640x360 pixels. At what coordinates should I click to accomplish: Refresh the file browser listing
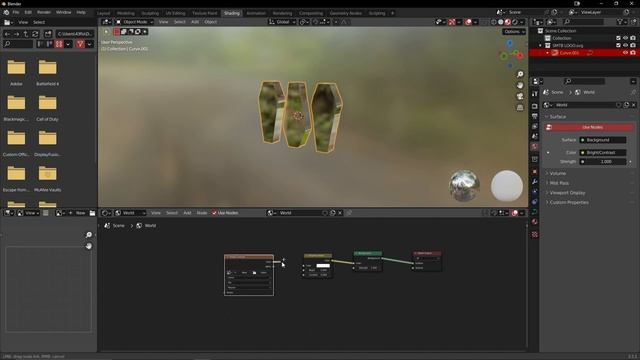[35, 34]
